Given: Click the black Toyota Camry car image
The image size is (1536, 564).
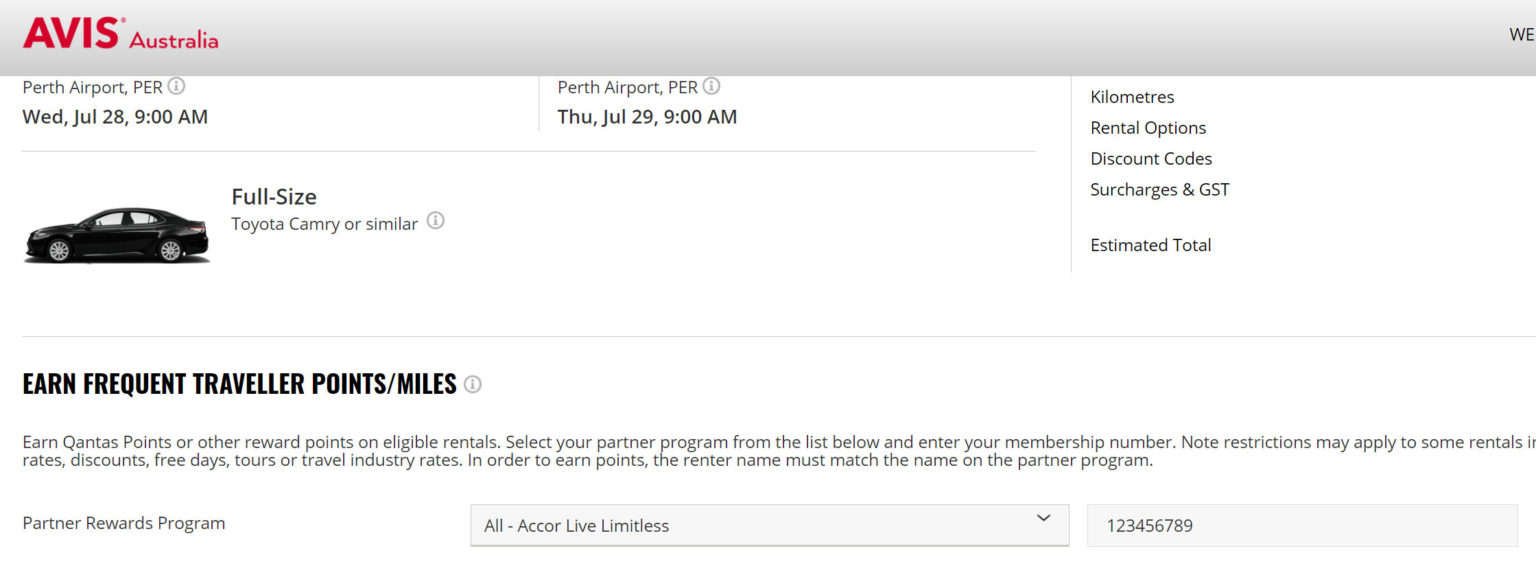Looking at the screenshot, I should pos(117,234).
